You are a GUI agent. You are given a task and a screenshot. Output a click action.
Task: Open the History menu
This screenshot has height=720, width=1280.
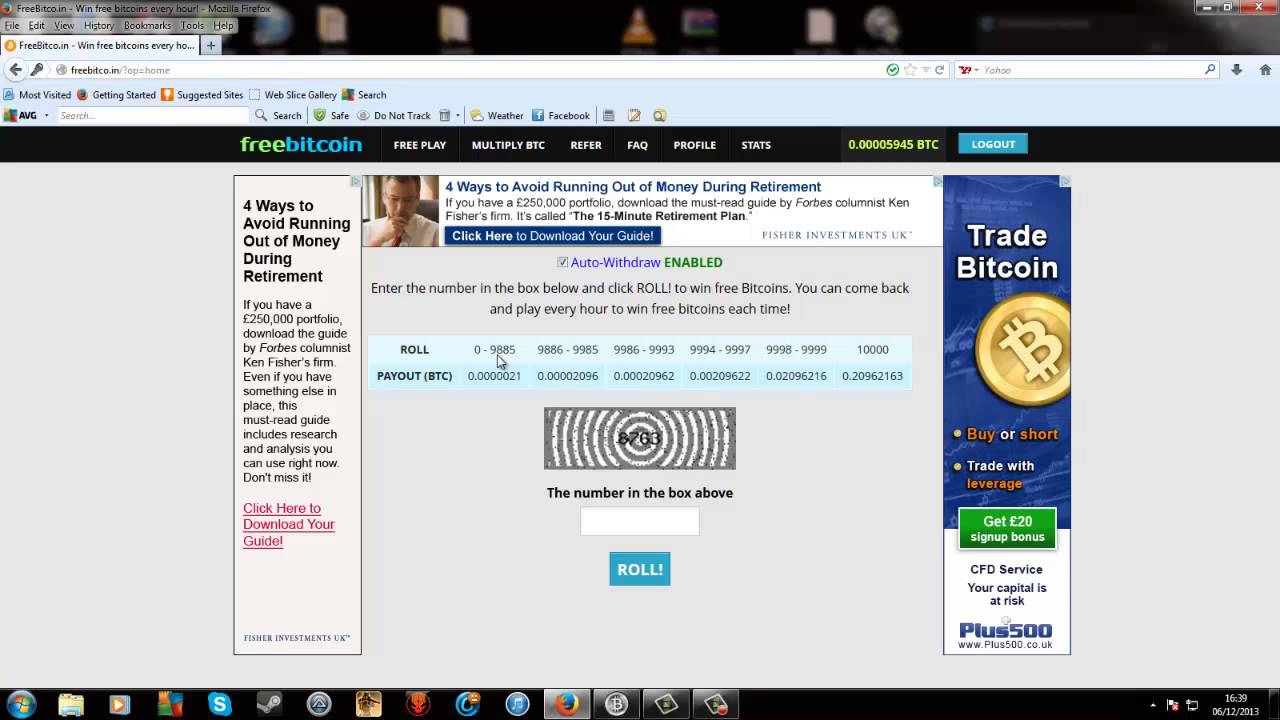click(x=98, y=25)
